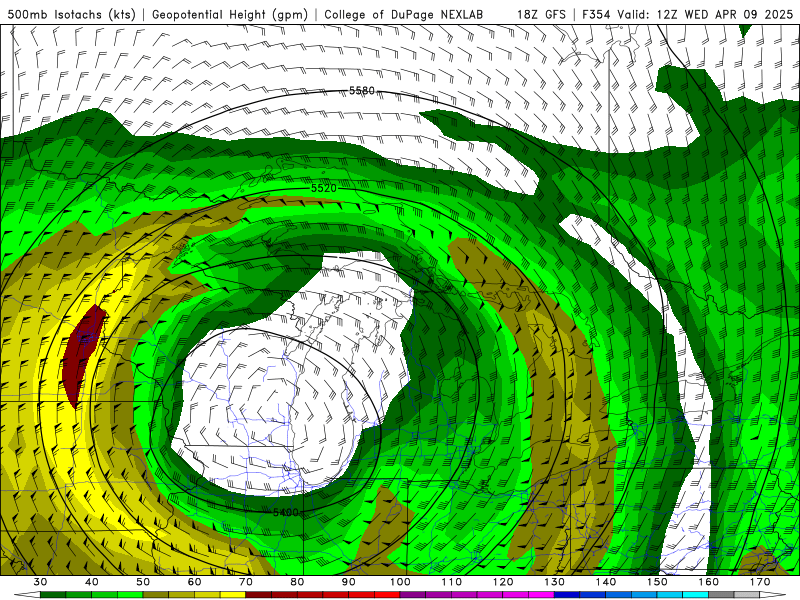Viewport: 800px width, 600px height.
Task: Click the 70 label on the color scale
Action: coord(246,582)
